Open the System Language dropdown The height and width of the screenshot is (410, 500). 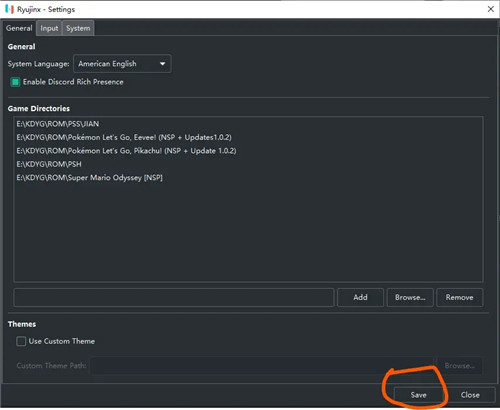click(x=122, y=64)
